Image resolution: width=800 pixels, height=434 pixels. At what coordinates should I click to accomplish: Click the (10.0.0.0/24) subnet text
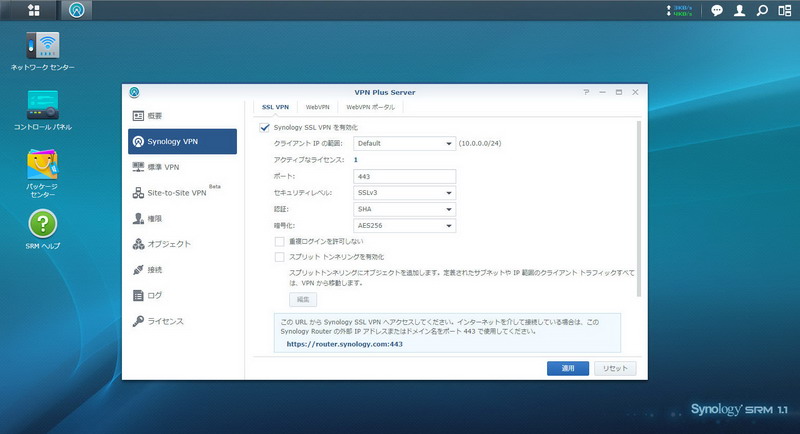tap(480, 144)
